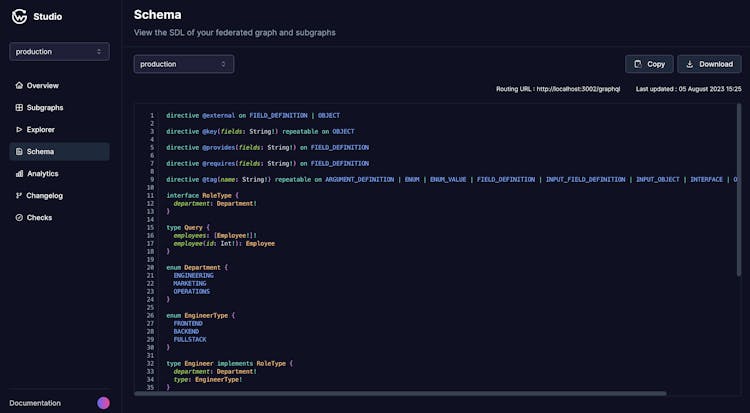Download the schema file
The height and width of the screenshot is (413, 750).
(709, 64)
